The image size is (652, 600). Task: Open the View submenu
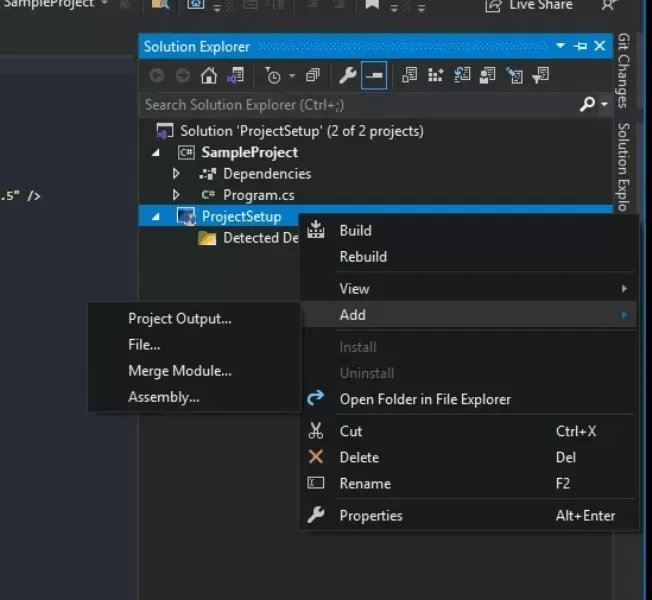click(469, 289)
